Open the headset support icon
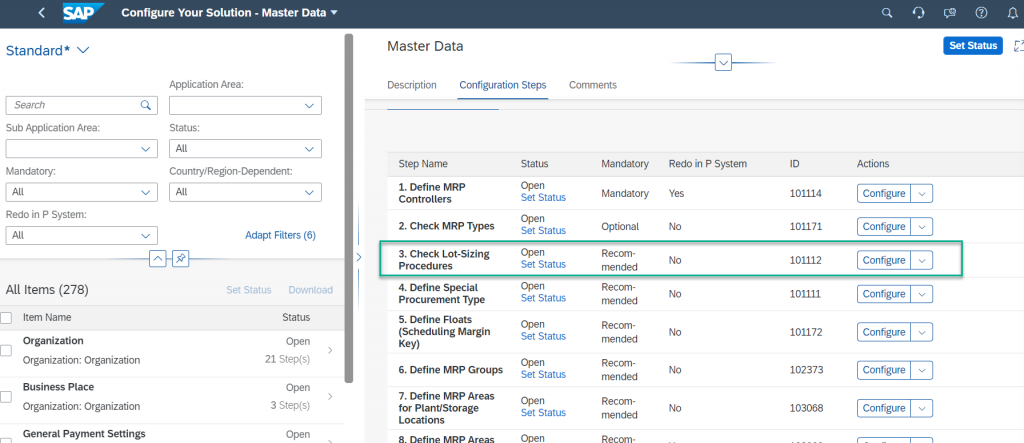 [918, 12]
